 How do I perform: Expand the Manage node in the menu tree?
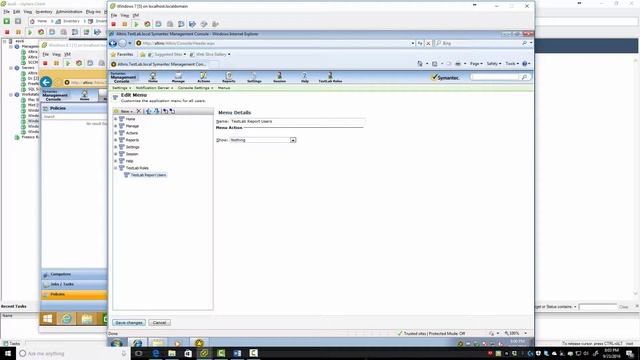click(116, 126)
